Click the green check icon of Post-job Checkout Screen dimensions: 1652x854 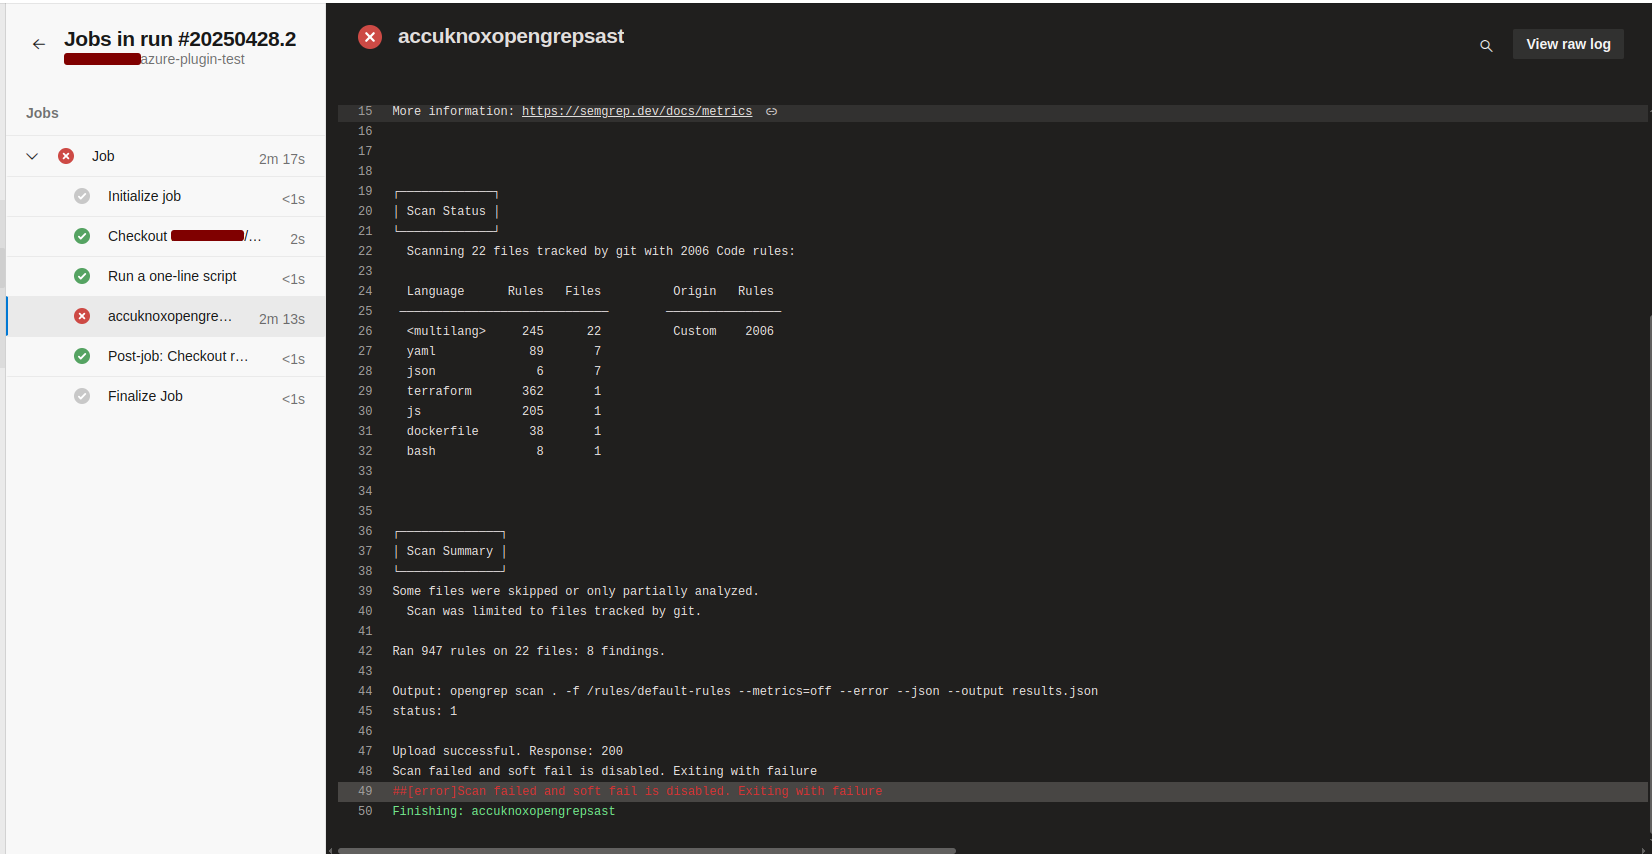pos(82,356)
